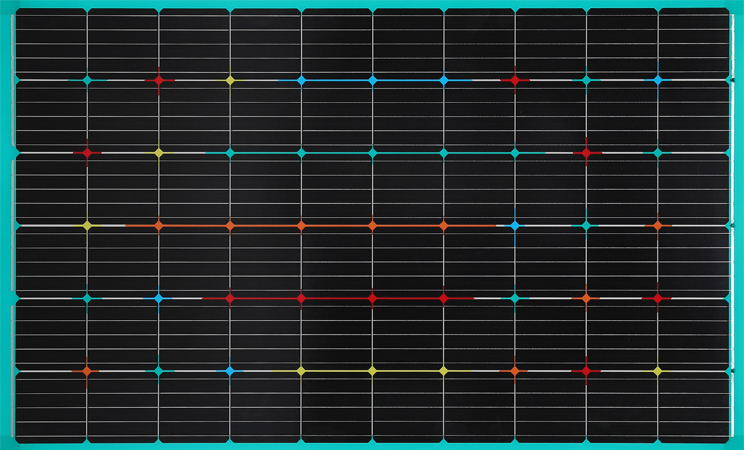The height and width of the screenshot is (450, 744).
Task: Select the rightmost red marker in top row
Action: (x=515, y=79)
